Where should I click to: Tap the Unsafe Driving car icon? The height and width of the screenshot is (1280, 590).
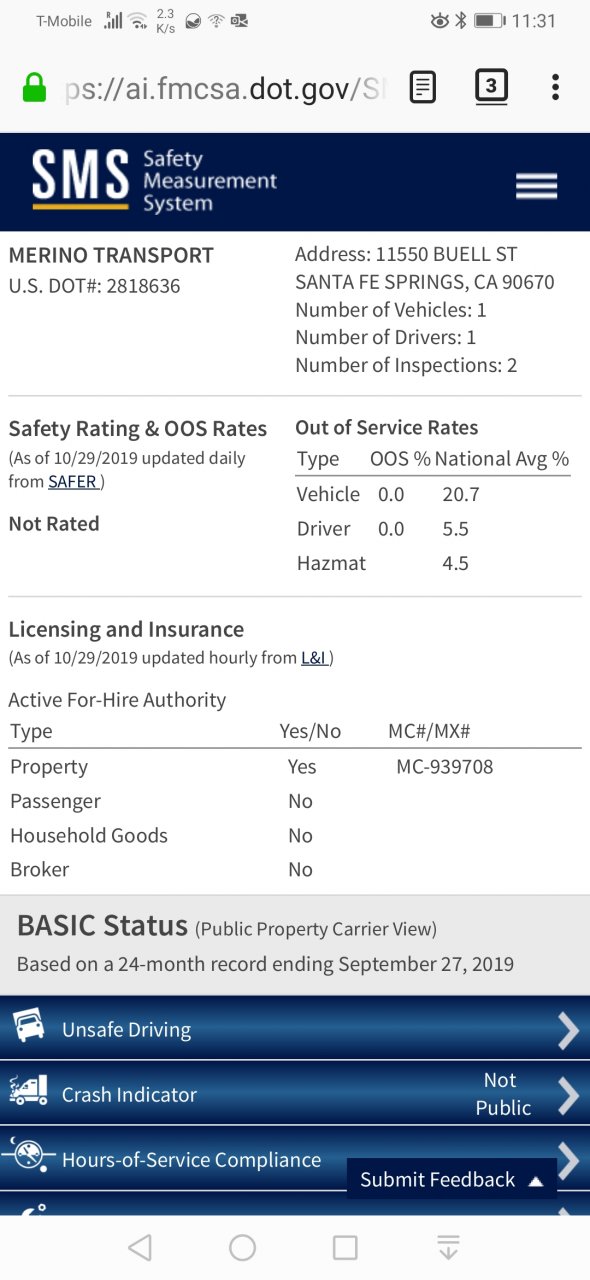coord(28,1026)
